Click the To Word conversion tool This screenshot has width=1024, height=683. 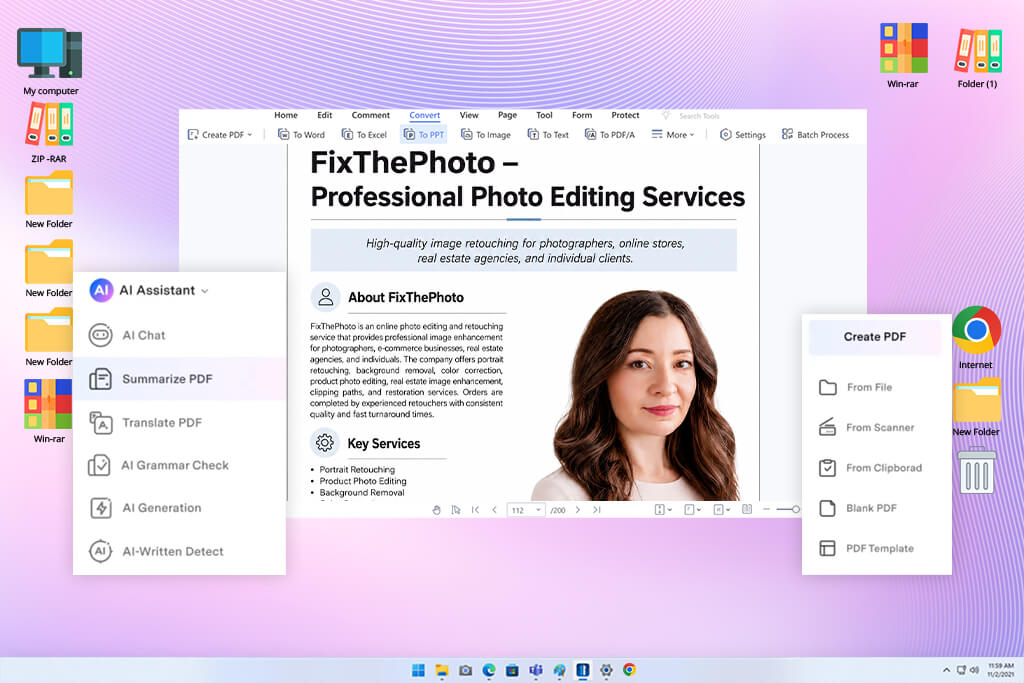point(301,135)
